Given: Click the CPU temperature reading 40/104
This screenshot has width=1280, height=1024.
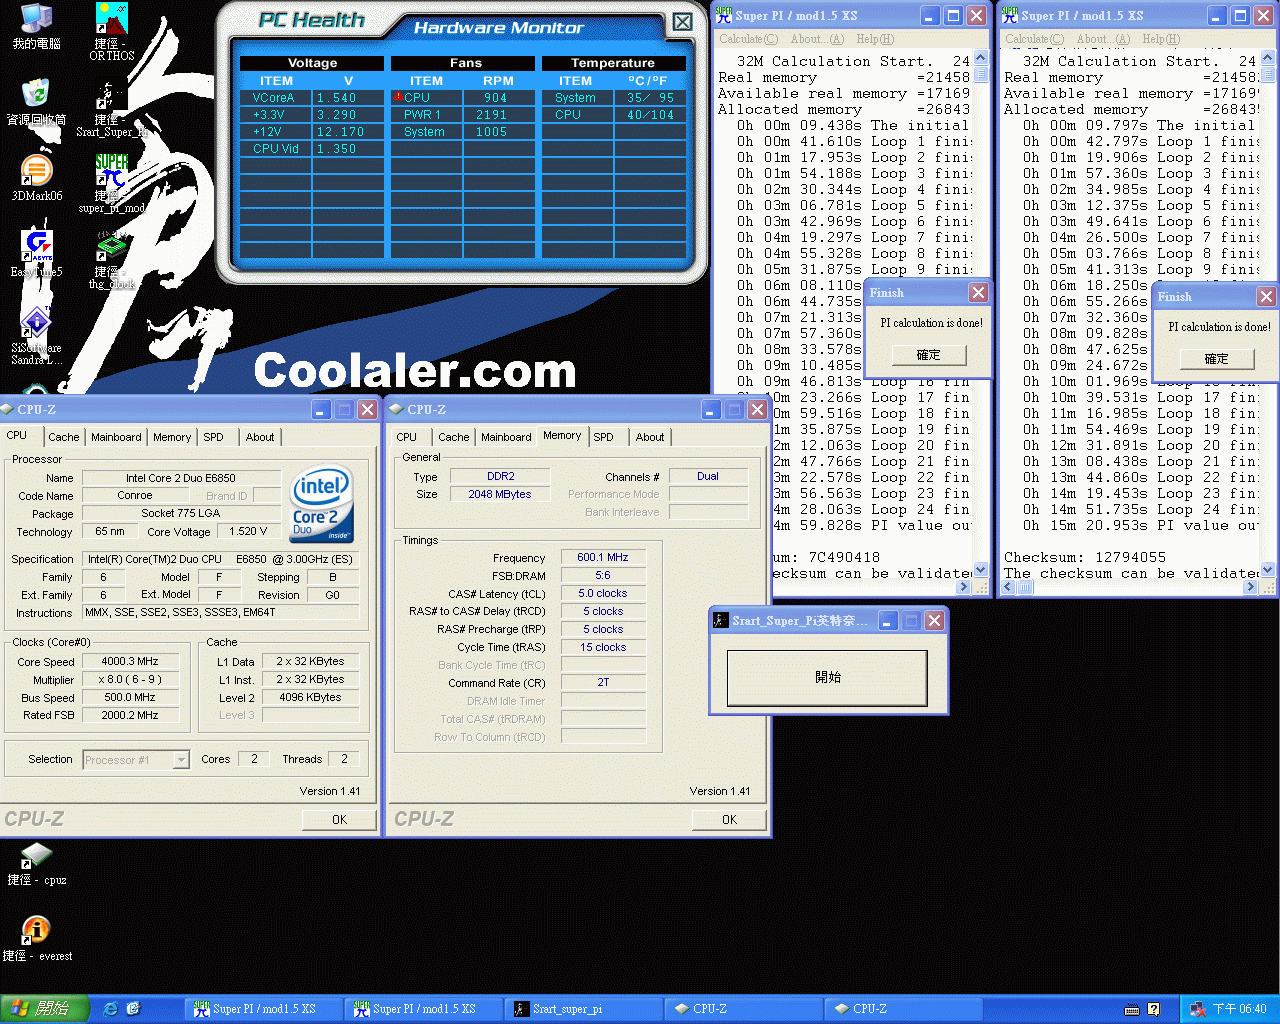Looking at the screenshot, I should tap(650, 115).
